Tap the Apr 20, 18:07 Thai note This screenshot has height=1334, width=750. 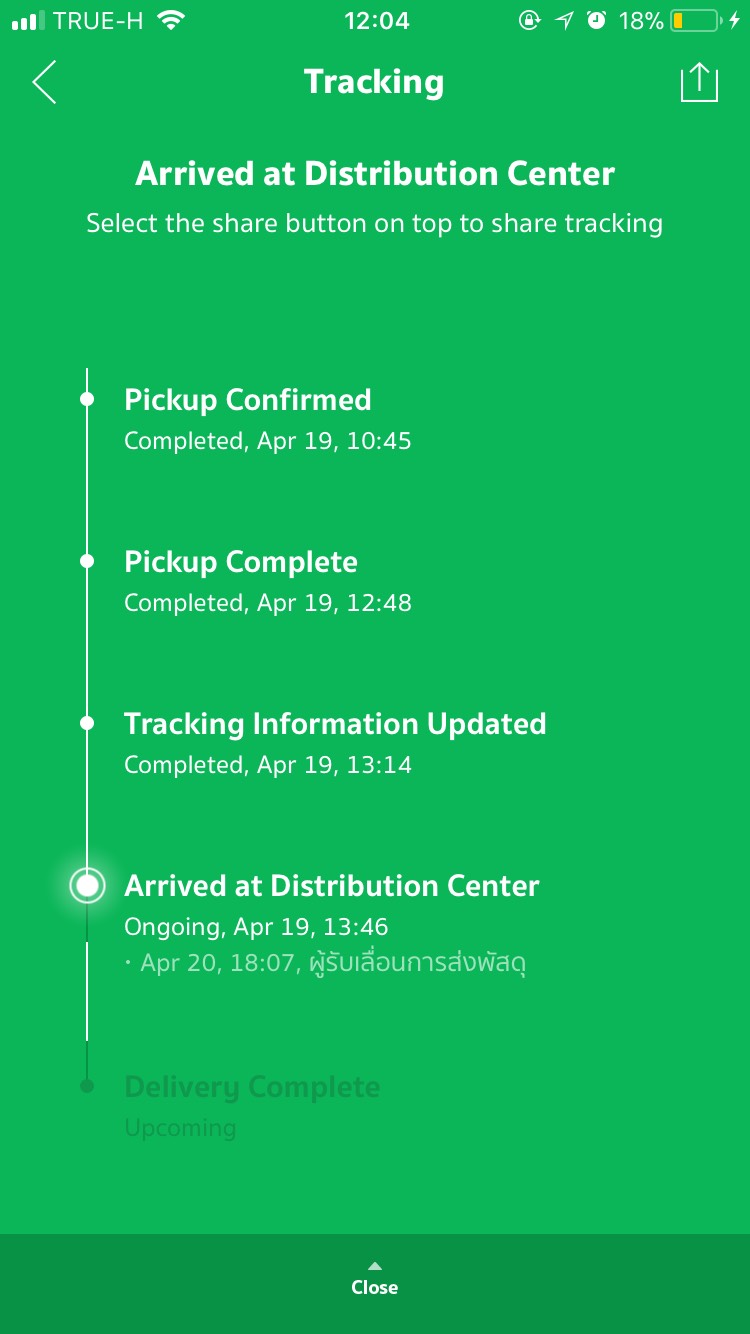(x=333, y=964)
